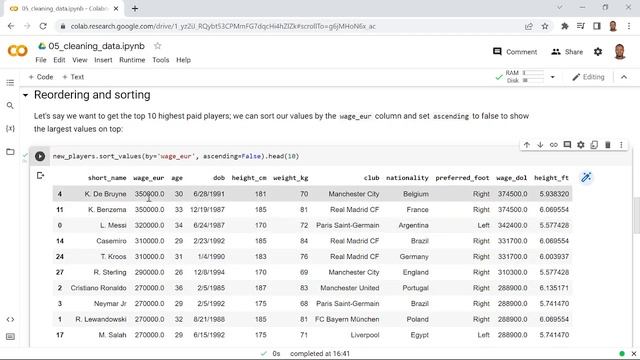Open more cell actions menu
Viewport: 640px width, 360px height.
click(x=621, y=145)
